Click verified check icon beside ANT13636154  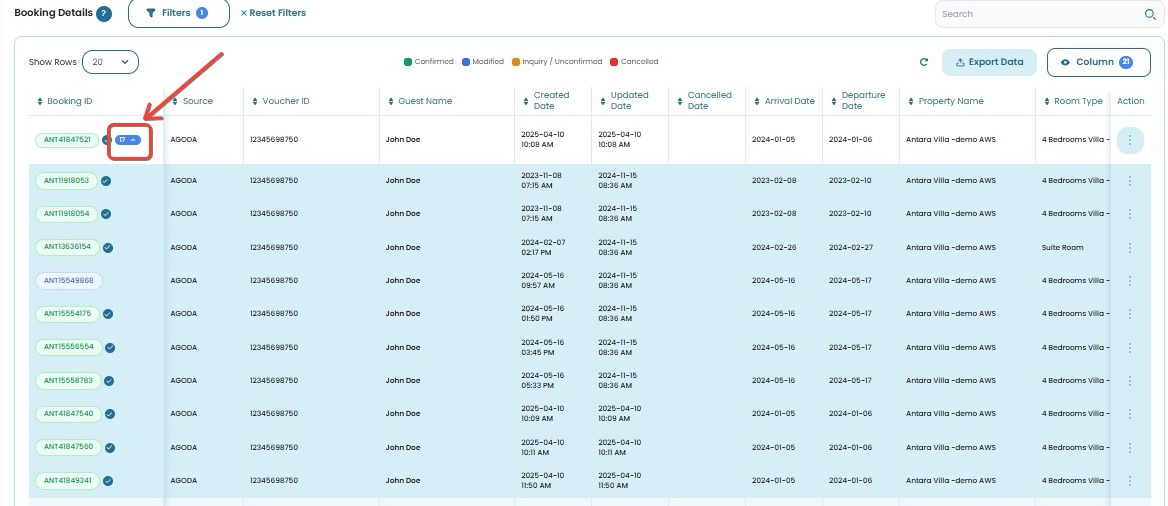click(x=108, y=247)
